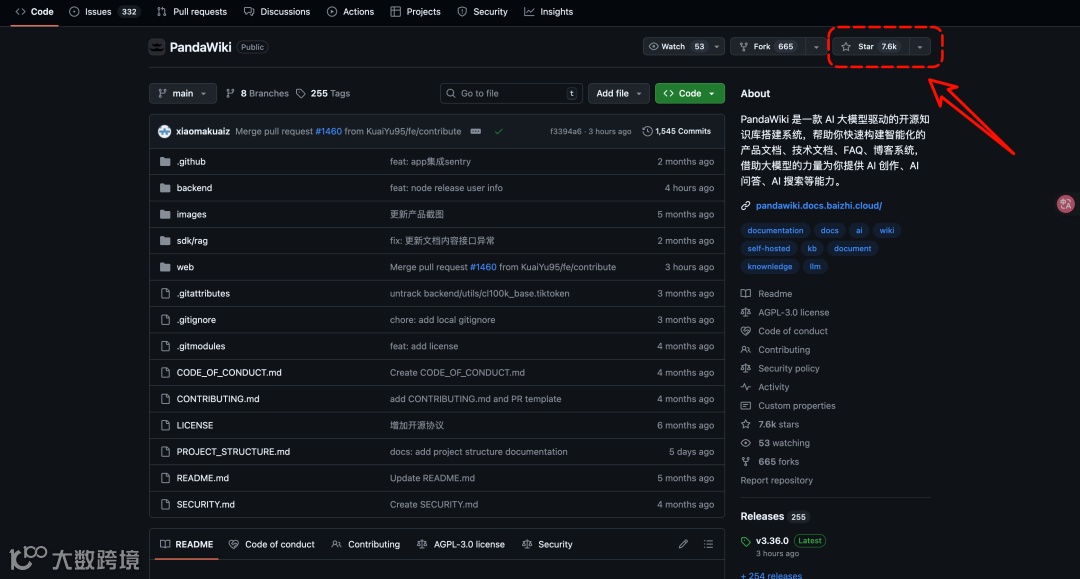Screen dimensions: 1080x579
Task: Click the translate extension floating icon
Action: click(x=1066, y=204)
